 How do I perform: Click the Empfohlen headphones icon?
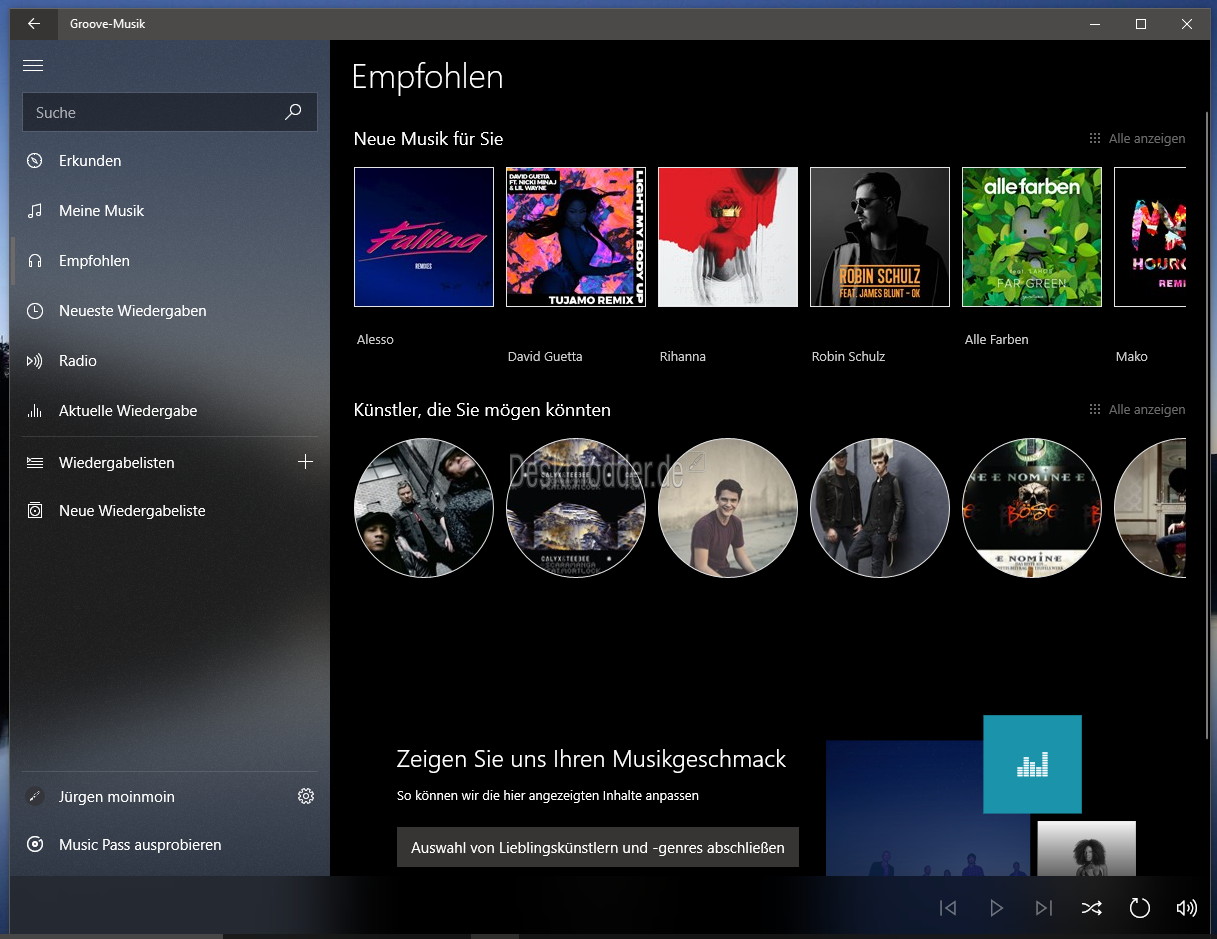[x=35, y=261]
